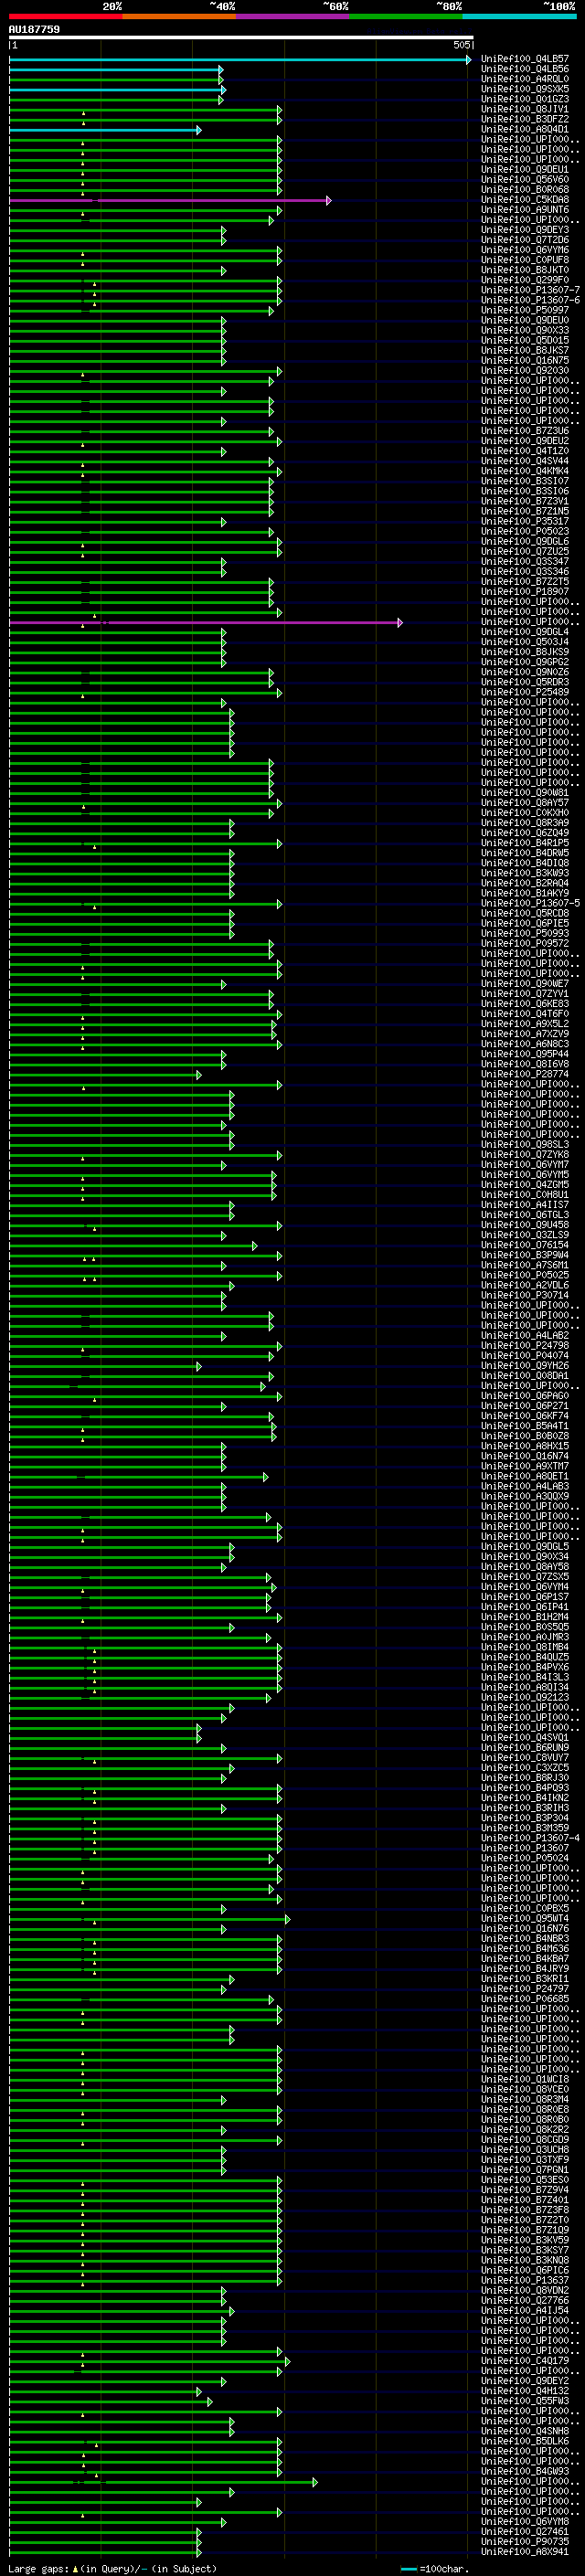The height and width of the screenshot is (2576, 585).
Task: Select label UniRef100_B7Z3U6
Action: tap(525, 431)
